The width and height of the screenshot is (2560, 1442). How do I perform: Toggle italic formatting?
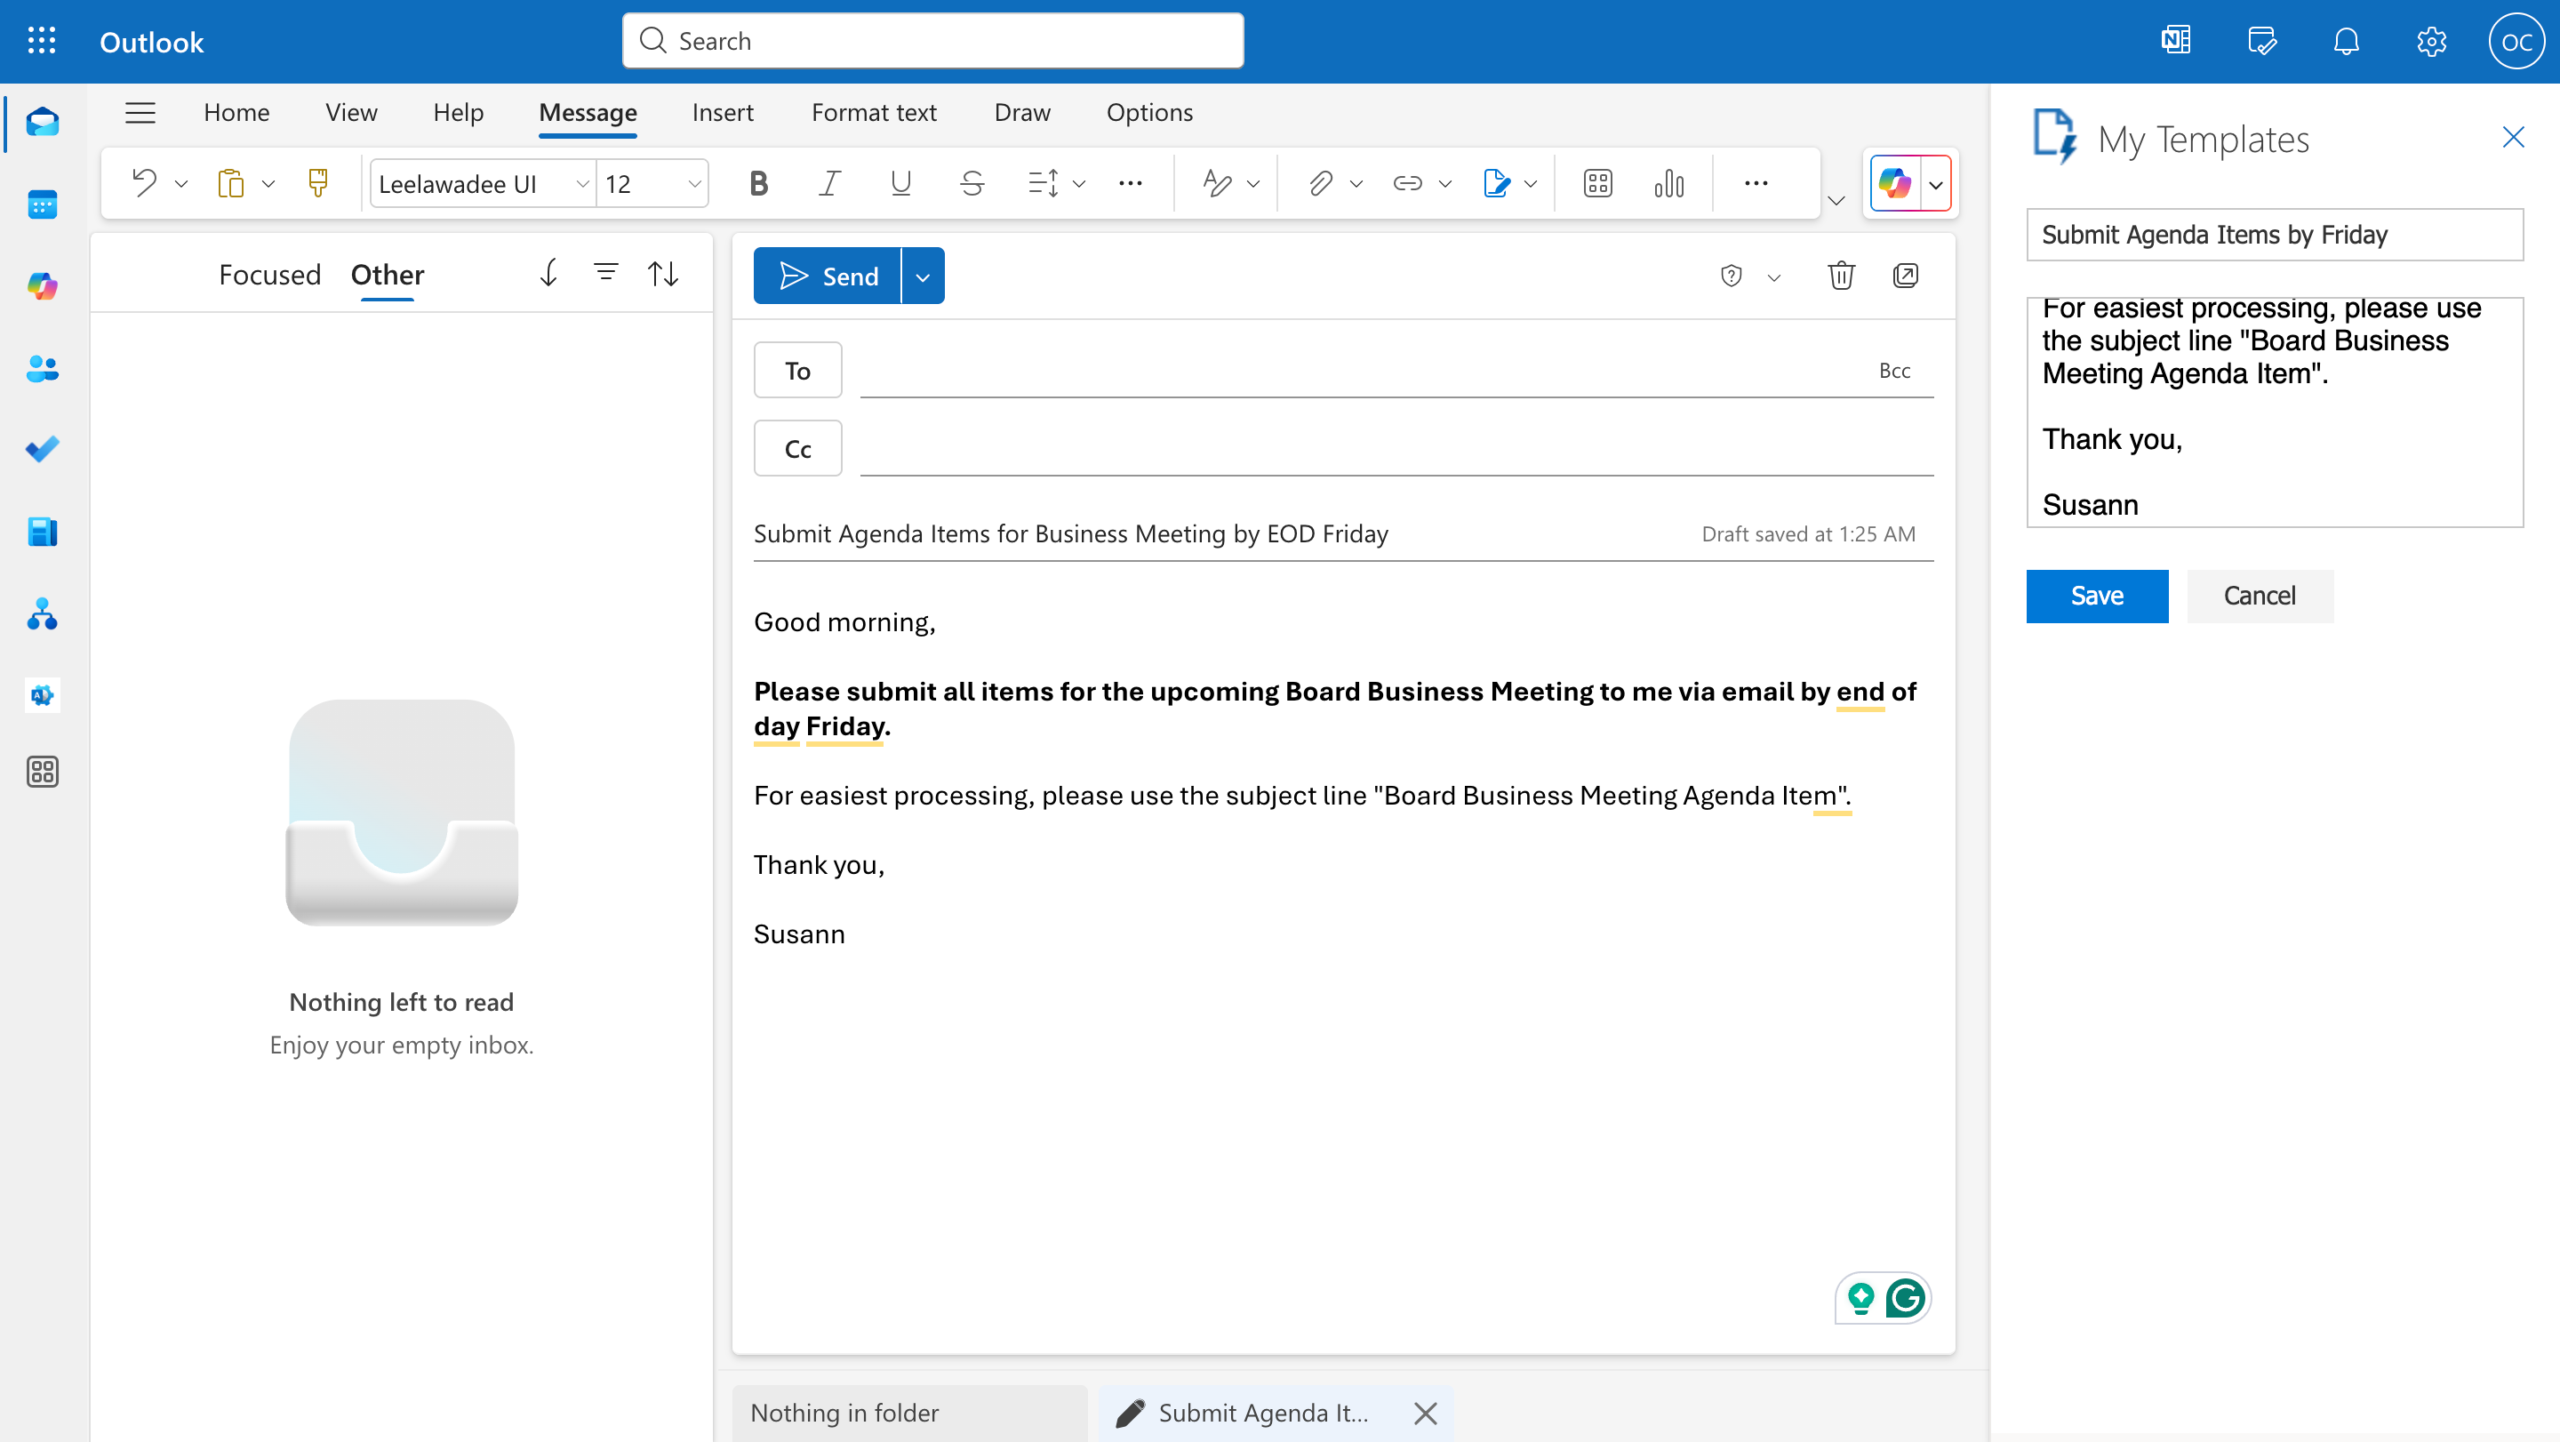[829, 183]
